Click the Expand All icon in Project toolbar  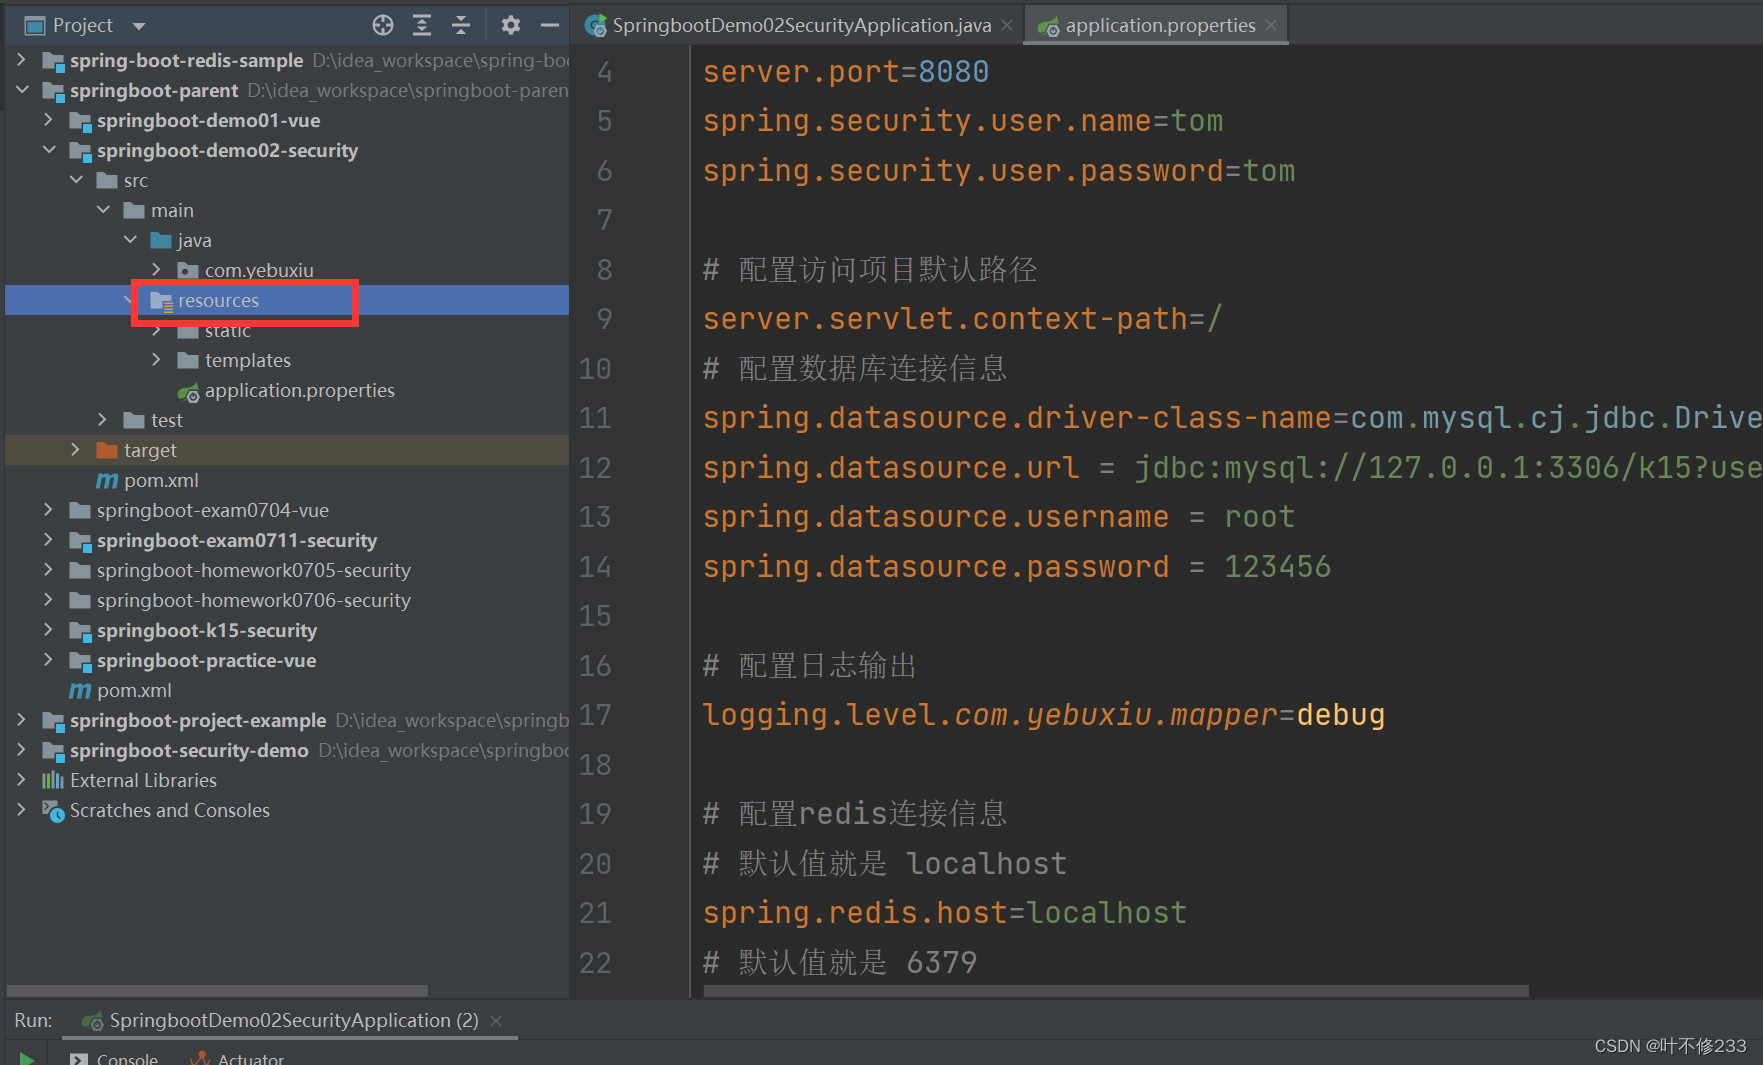tap(422, 25)
